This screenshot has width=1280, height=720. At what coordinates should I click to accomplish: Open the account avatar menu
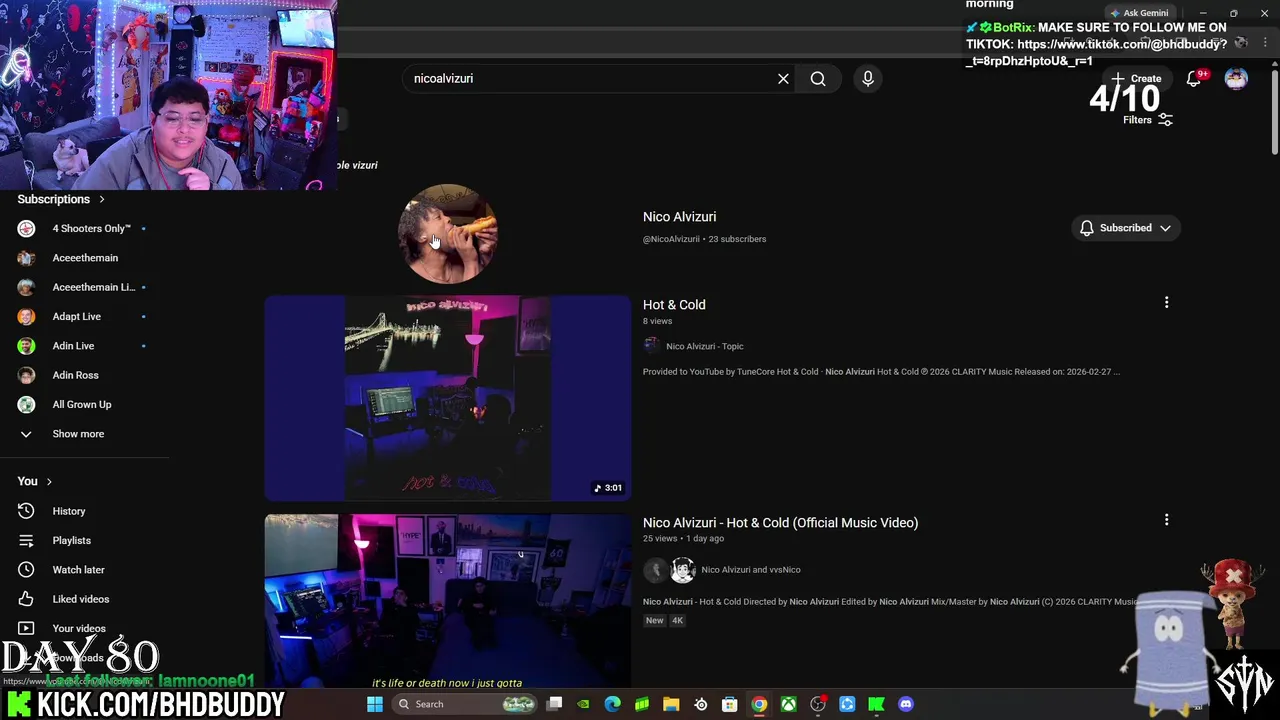pos(1236,79)
